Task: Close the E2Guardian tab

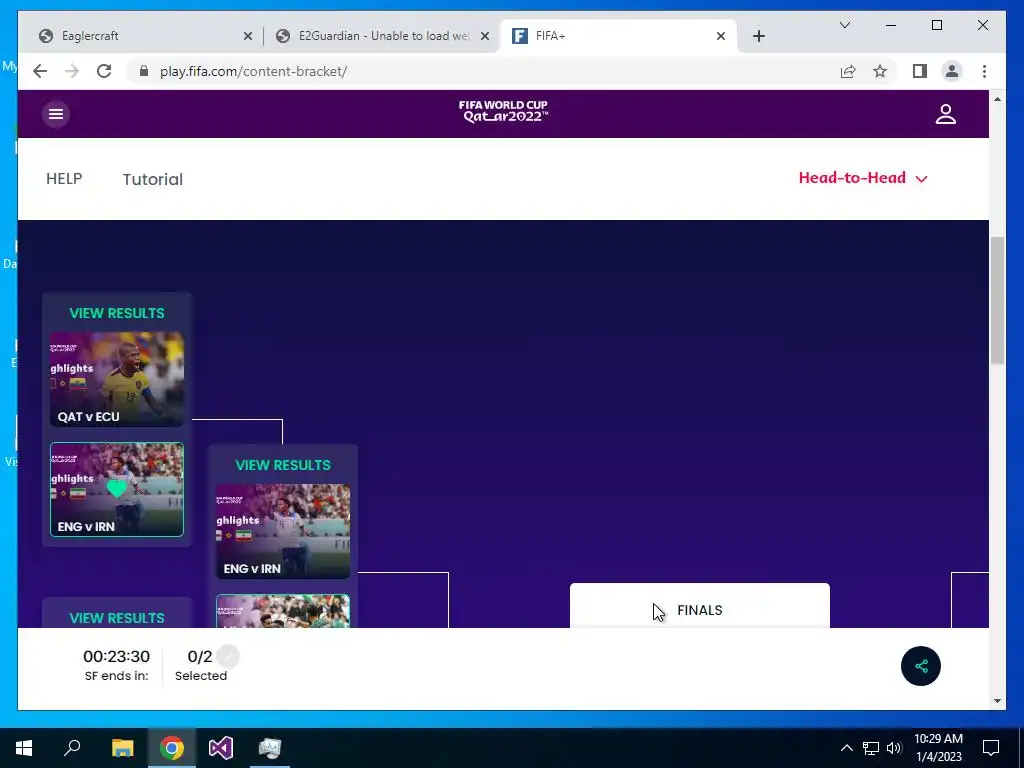Action: (485, 36)
